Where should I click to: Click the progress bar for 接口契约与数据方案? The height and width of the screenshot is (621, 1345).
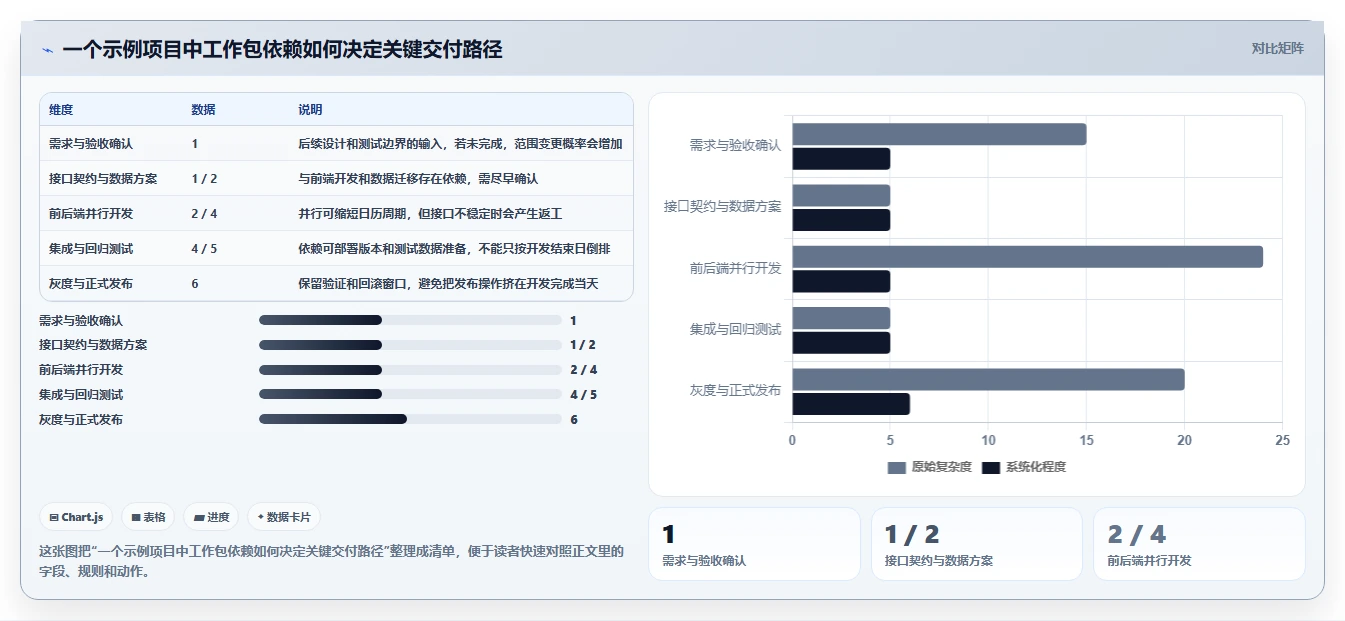tap(410, 345)
